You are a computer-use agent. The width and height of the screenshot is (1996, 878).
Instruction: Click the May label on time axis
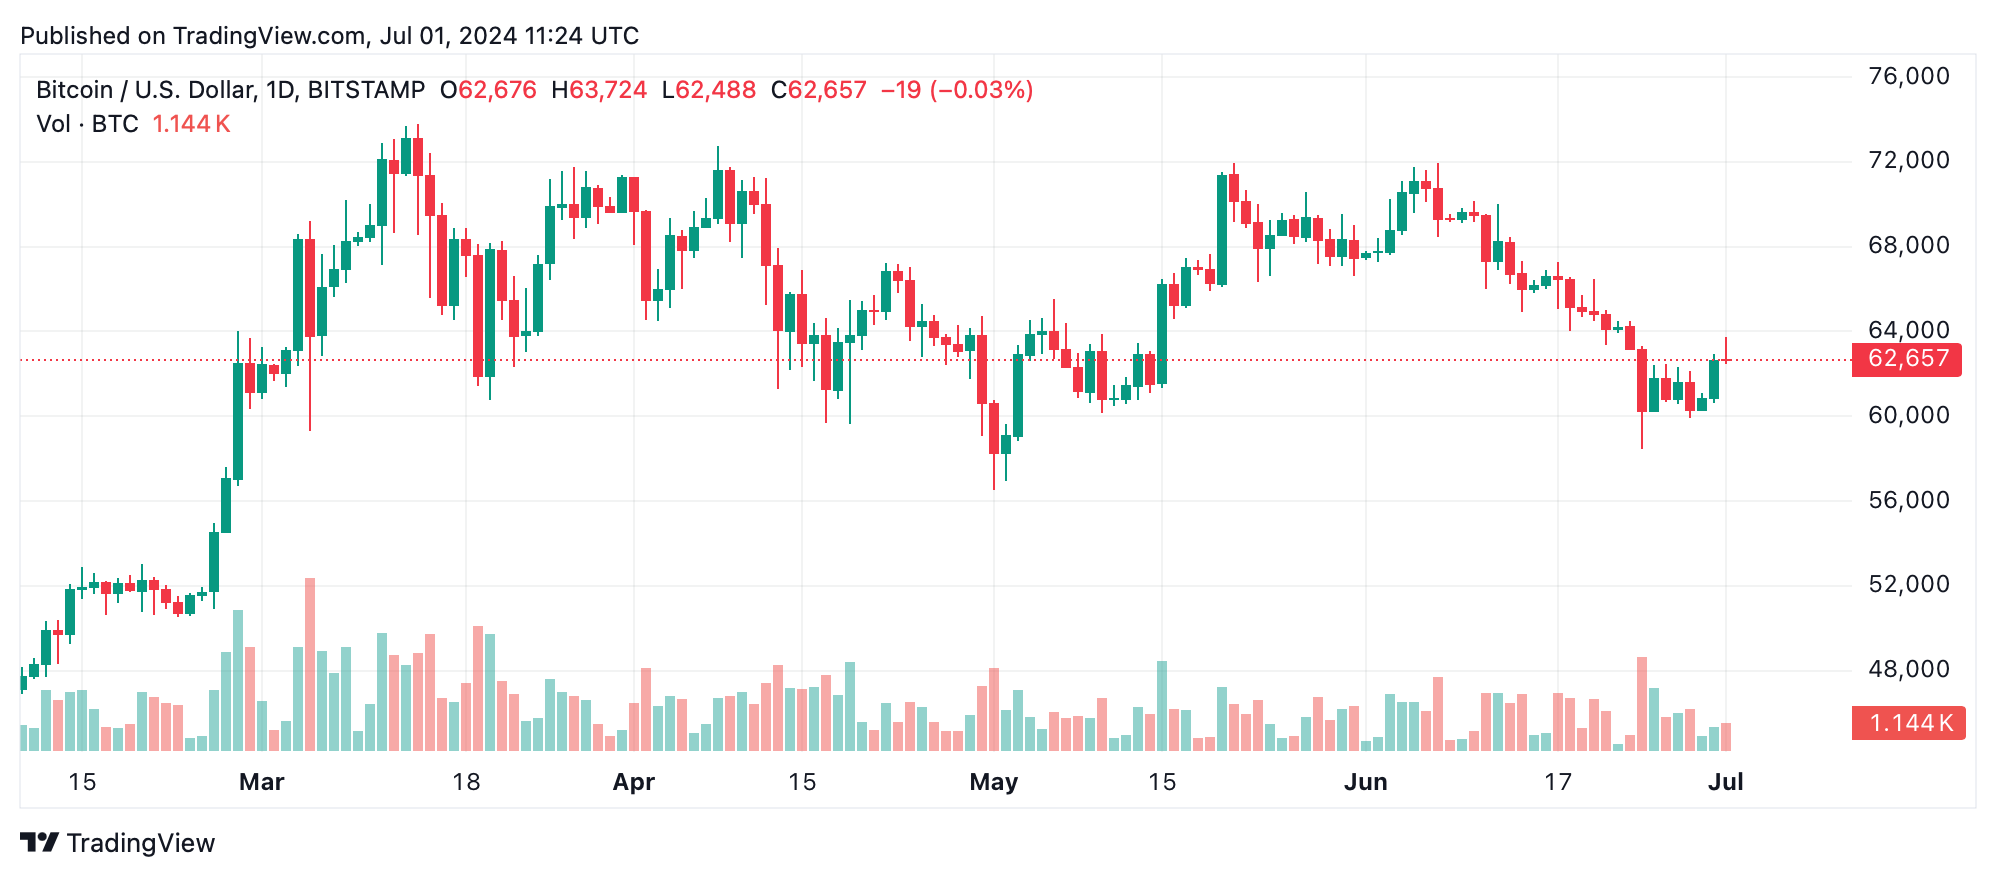pyautogui.click(x=993, y=782)
